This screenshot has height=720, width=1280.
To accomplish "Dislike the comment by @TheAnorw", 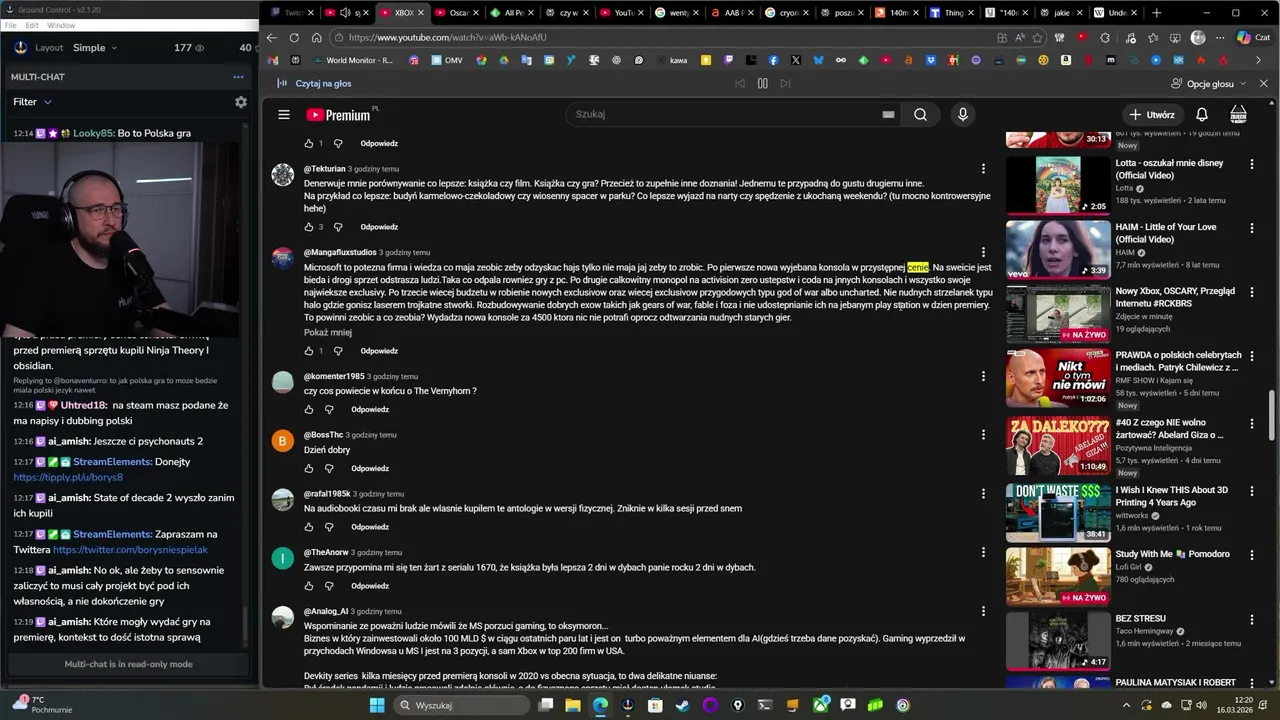I will tap(329, 586).
